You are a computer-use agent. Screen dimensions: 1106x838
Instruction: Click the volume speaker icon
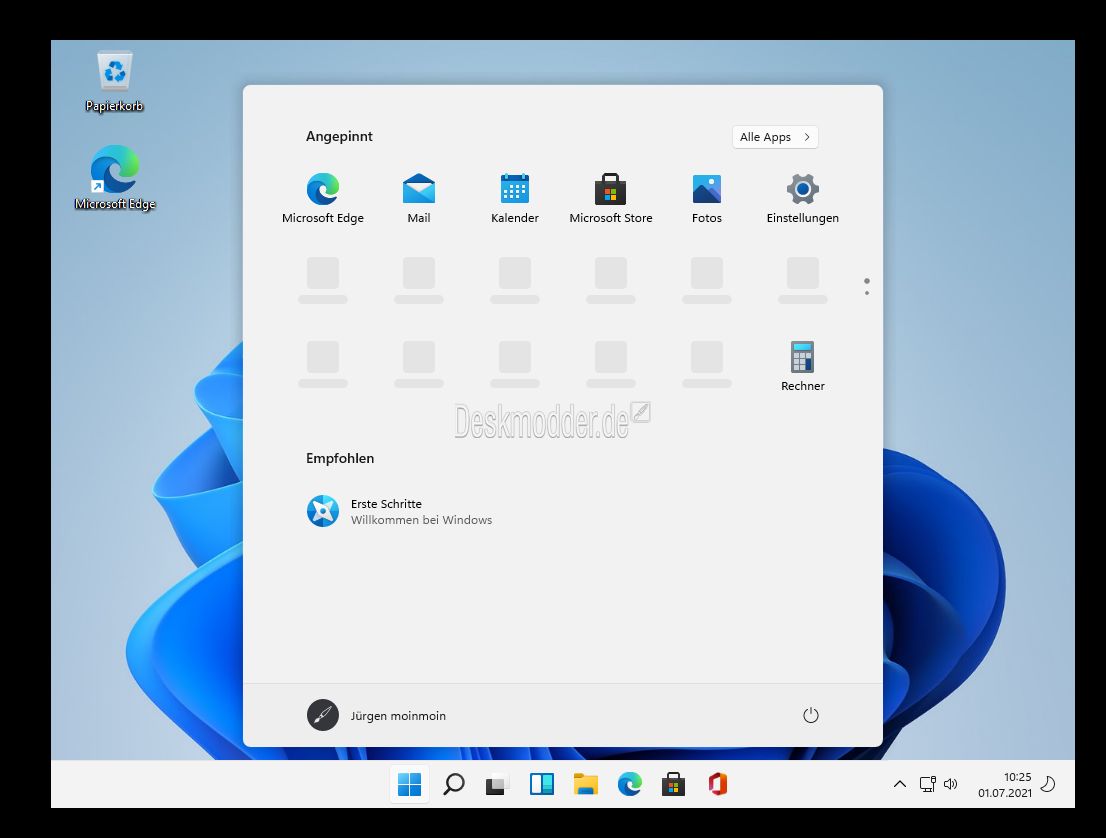click(x=951, y=784)
